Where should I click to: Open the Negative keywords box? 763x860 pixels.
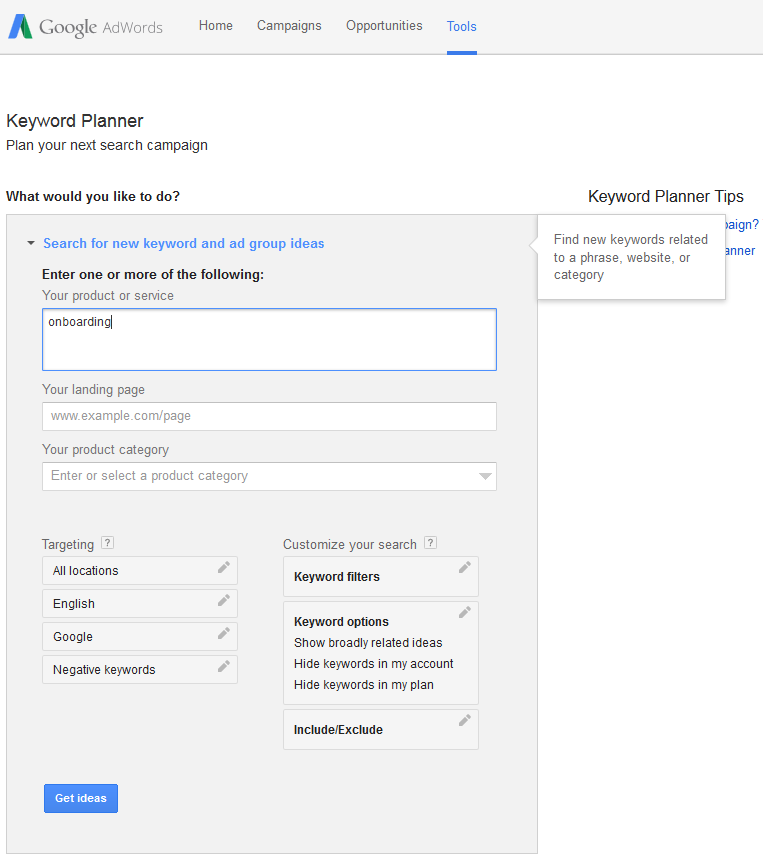(140, 669)
